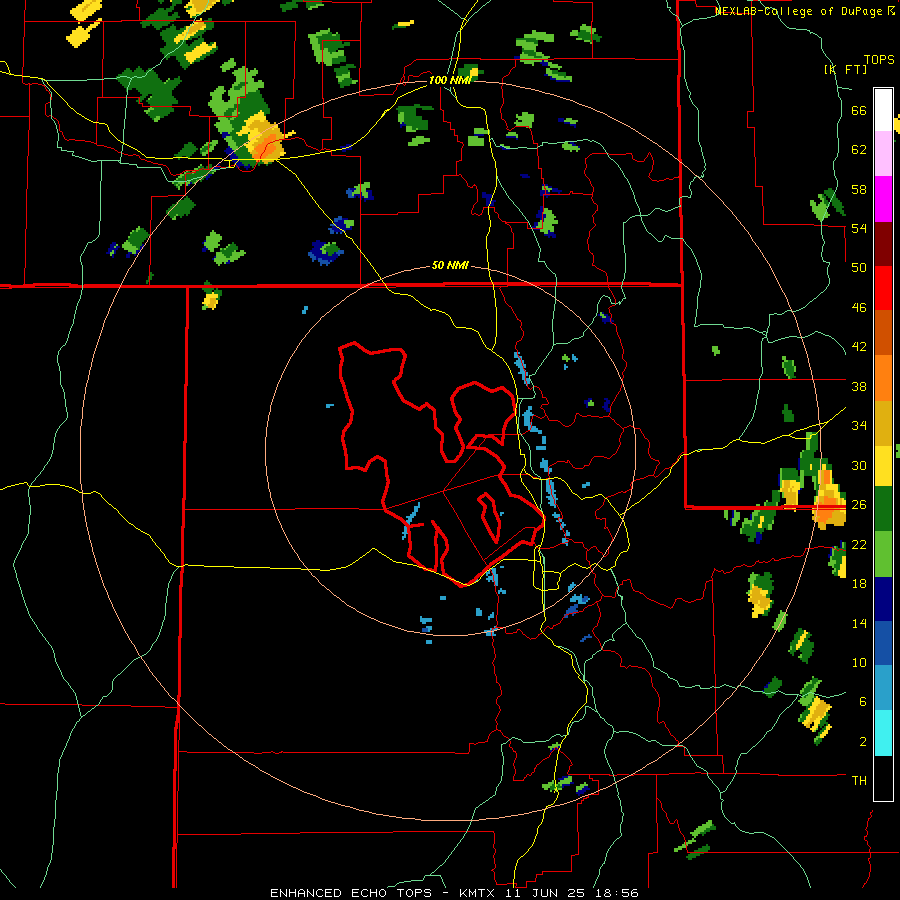Select the '42' scale label
The height and width of the screenshot is (900, 900).
click(x=859, y=347)
